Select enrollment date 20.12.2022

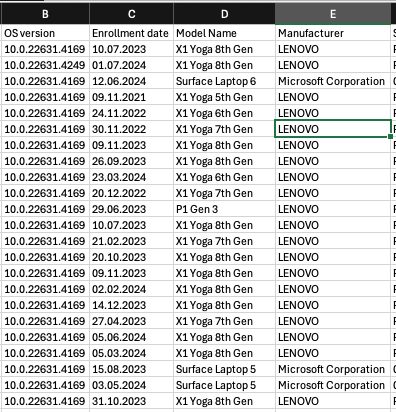click(132, 193)
